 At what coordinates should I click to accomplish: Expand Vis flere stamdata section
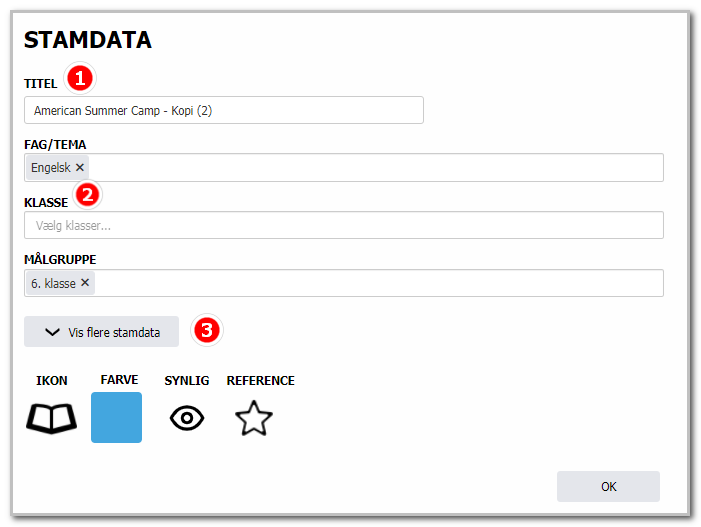click(101, 332)
